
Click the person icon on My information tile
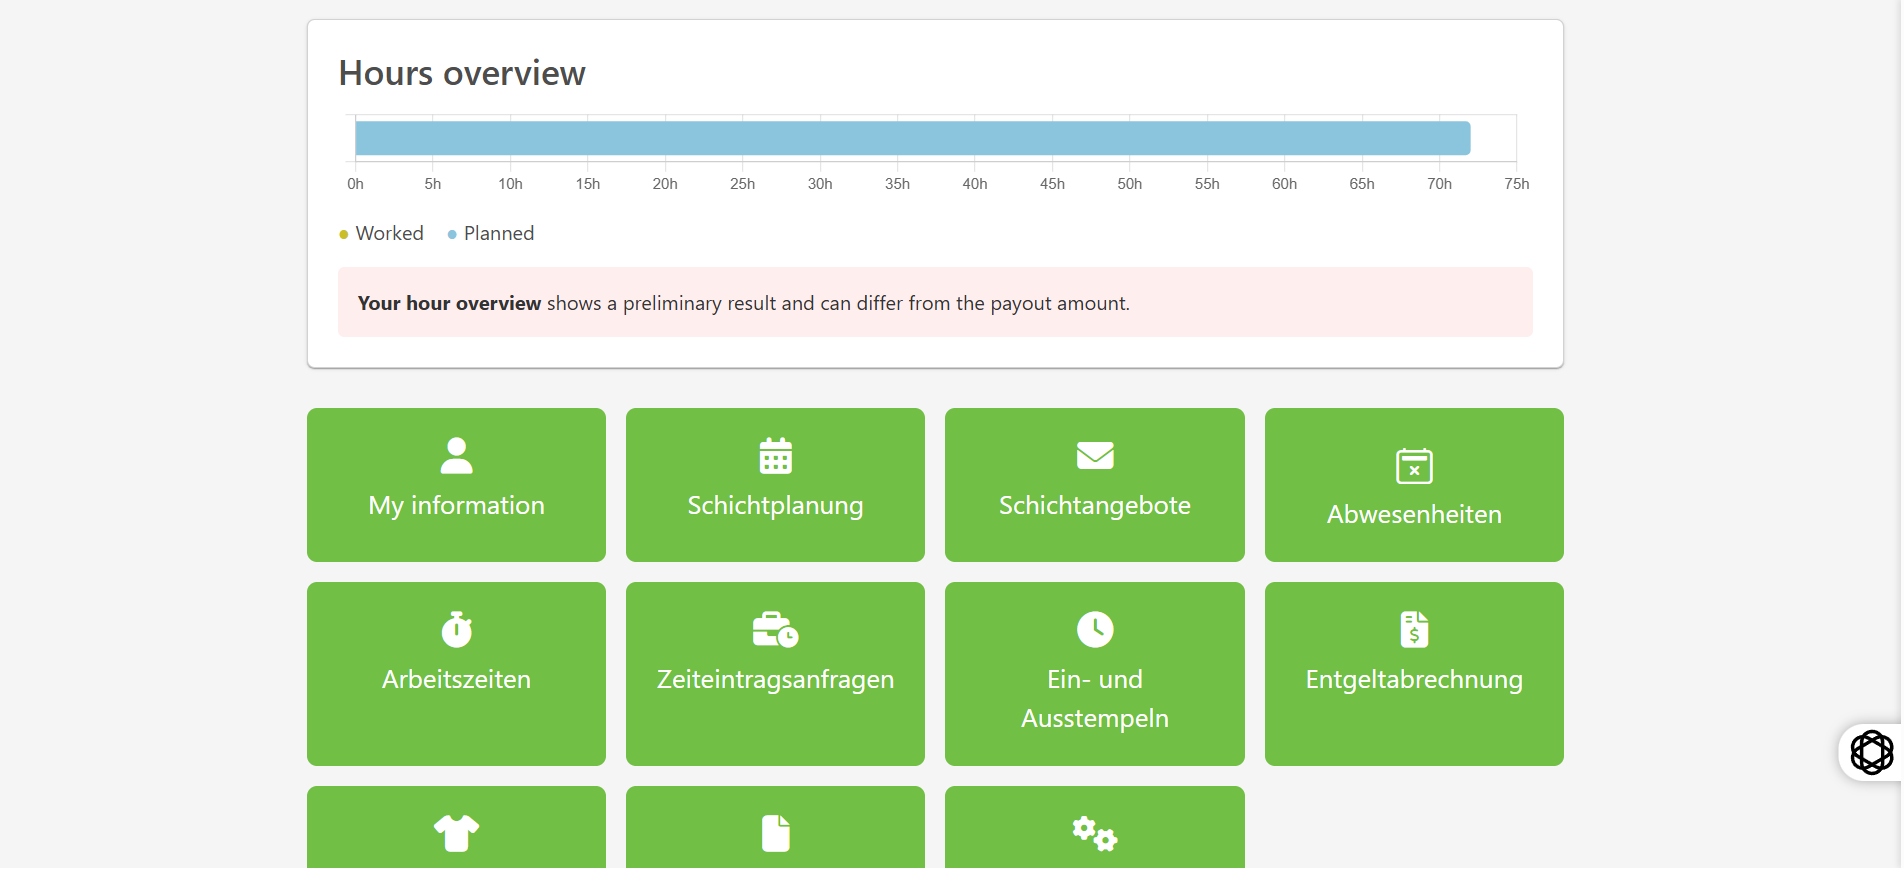point(456,456)
